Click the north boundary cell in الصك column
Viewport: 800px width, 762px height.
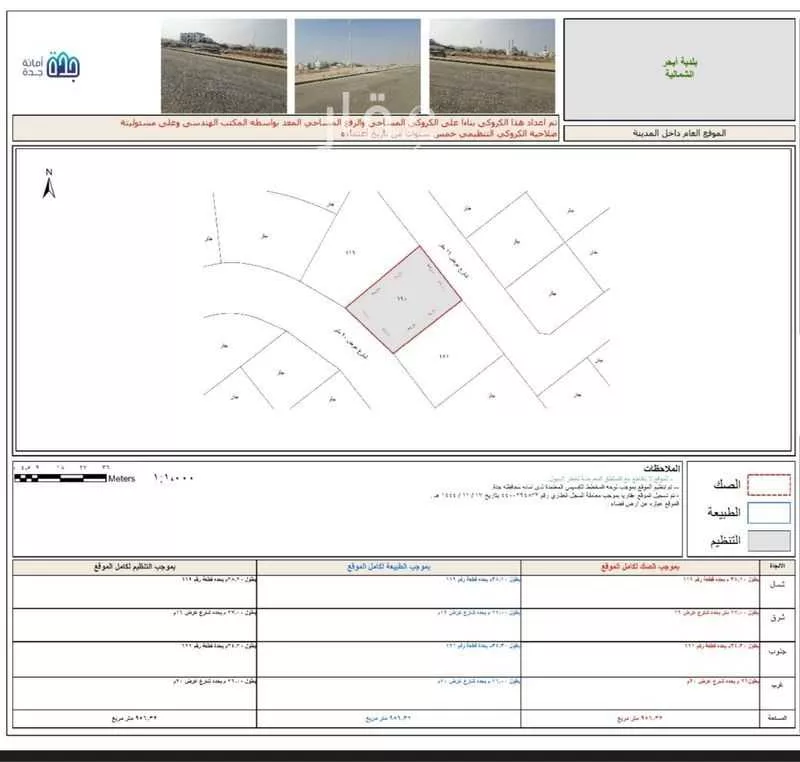click(x=640, y=592)
